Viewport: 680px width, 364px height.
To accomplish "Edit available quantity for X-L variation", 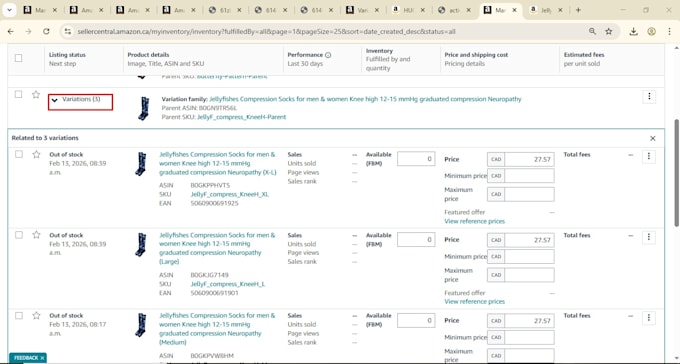I will (x=416, y=159).
